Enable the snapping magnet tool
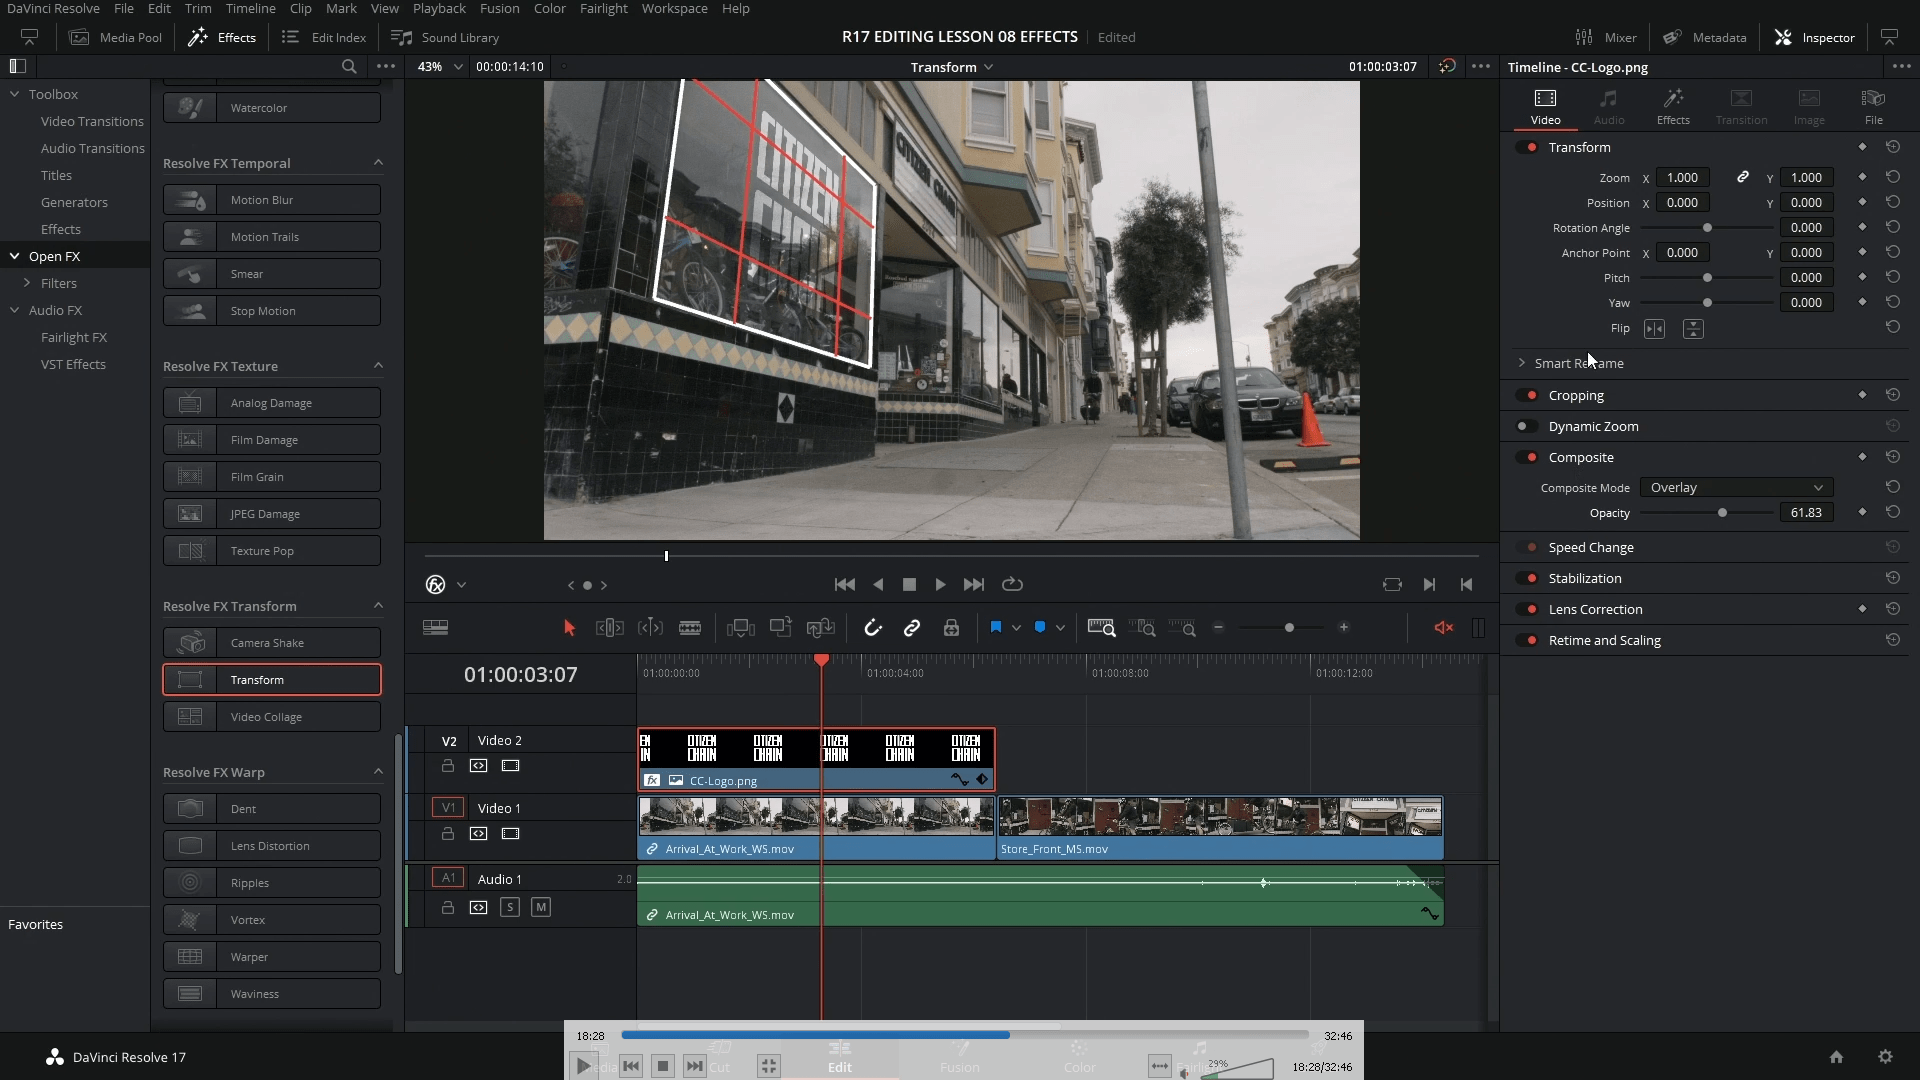The width and height of the screenshot is (1920, 1080). [x=873, y=628]
